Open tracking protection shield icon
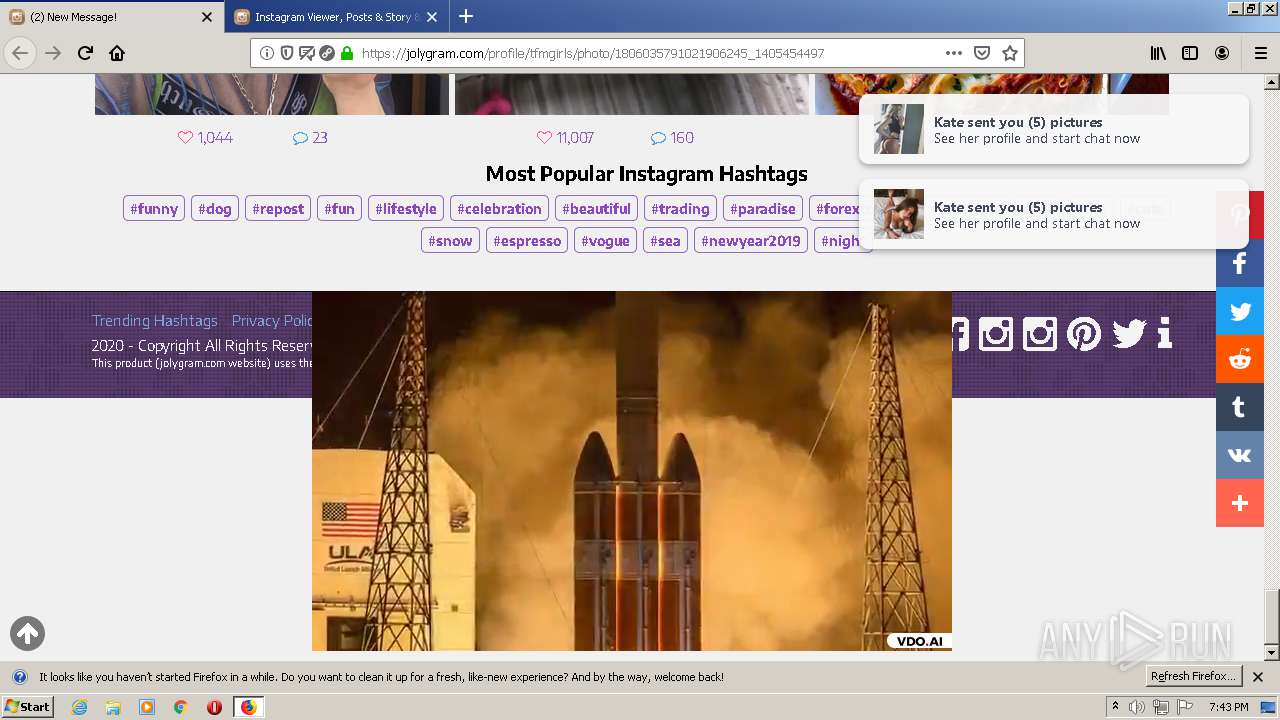1280x720 pixels. (286, 53)
